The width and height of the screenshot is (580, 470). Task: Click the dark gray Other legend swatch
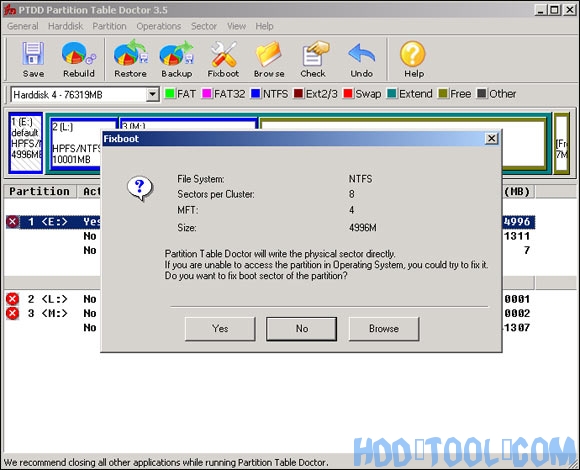coord(482,93)
